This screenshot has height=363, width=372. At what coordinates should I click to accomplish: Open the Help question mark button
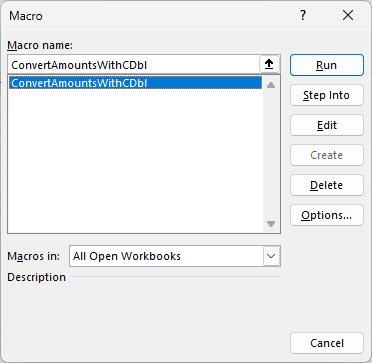[x=303, y=15]
